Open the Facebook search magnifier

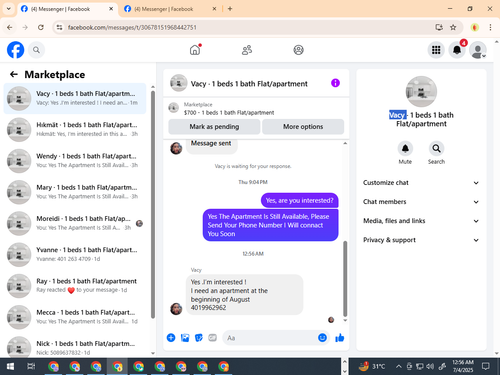pyautogui.click(x=36, y=50)
